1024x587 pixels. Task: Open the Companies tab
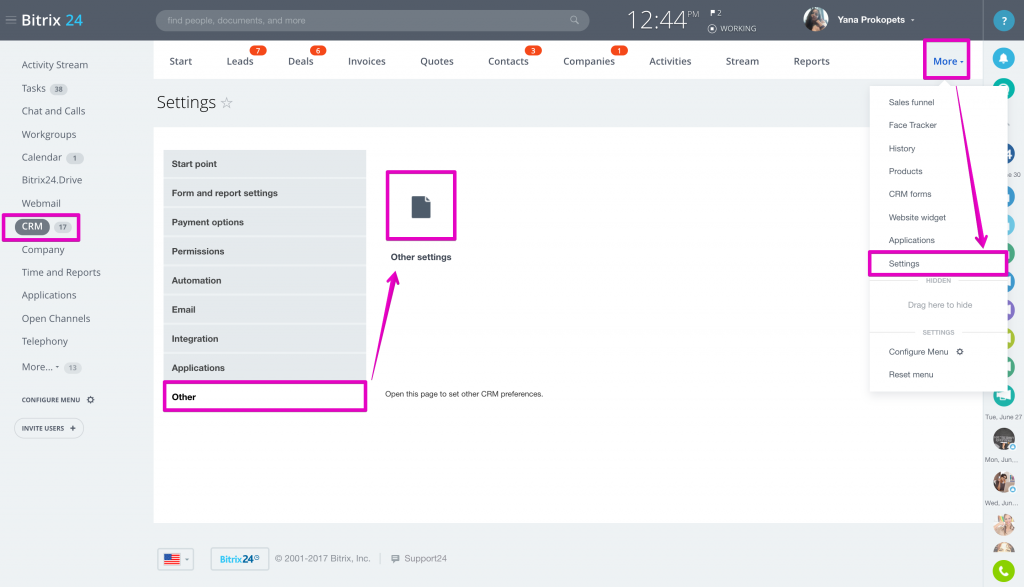tap(588, 61)
